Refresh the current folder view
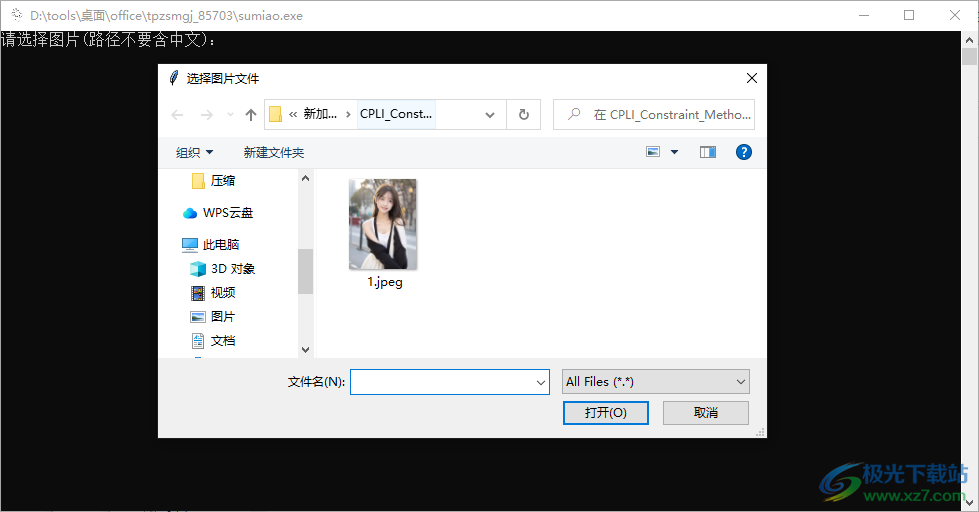 pos(524,115)
